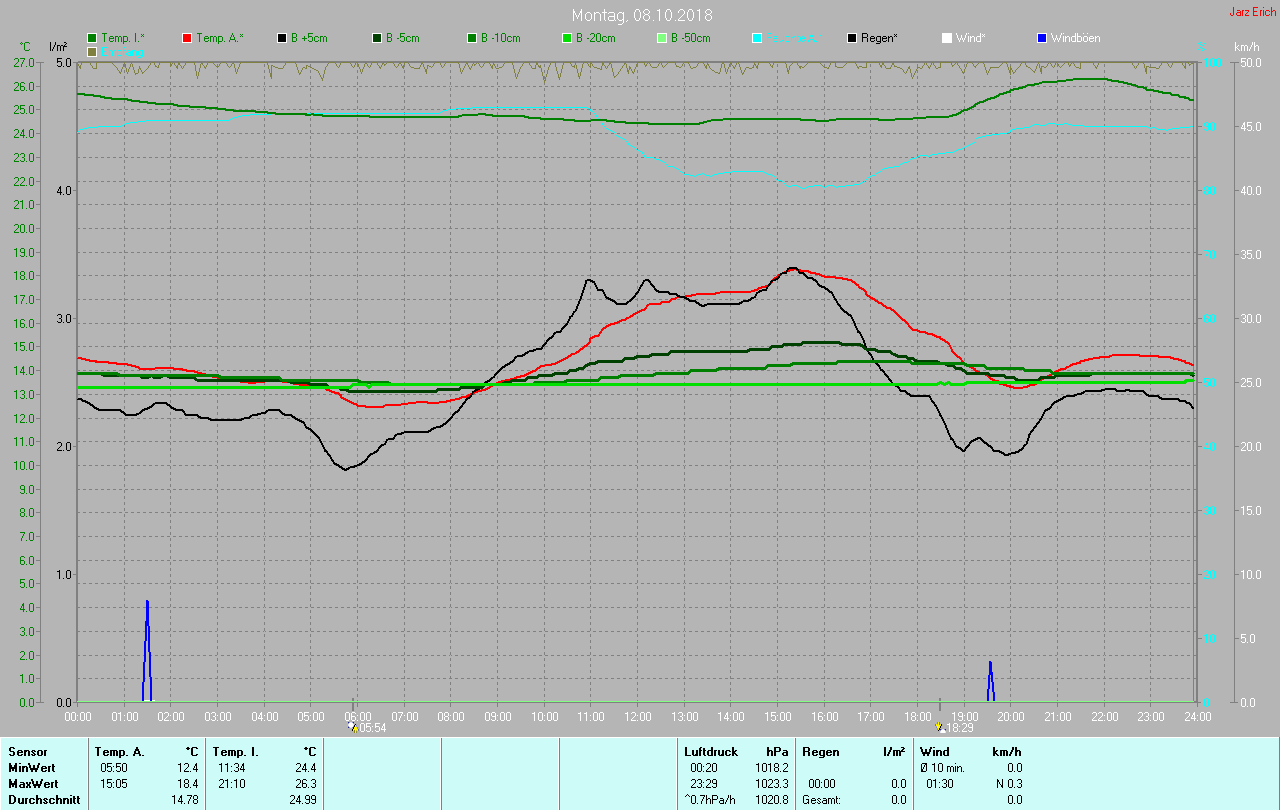Click the 'Gesamt:' rain label
The height and width of the screenshot is (810, 1280).
[821, 800]
